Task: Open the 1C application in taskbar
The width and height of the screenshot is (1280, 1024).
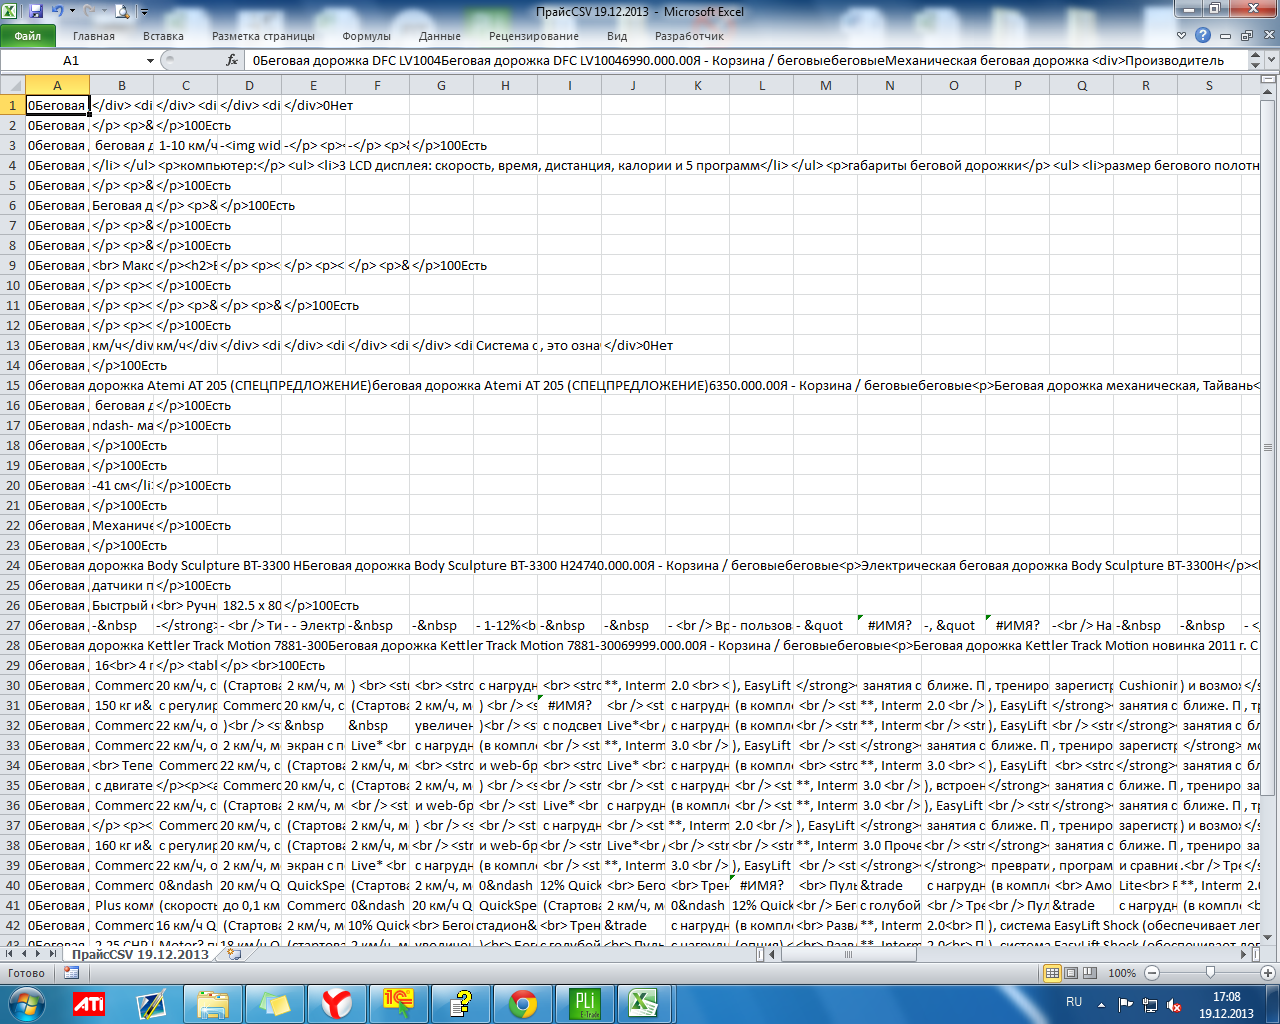Action: point(399,1002)
